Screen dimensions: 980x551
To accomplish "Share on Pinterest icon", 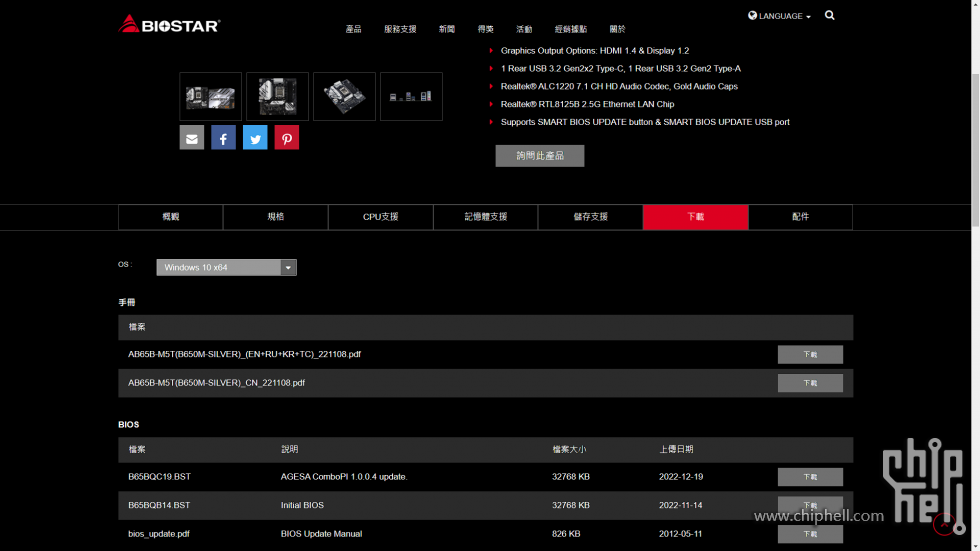I will [287, 138].
